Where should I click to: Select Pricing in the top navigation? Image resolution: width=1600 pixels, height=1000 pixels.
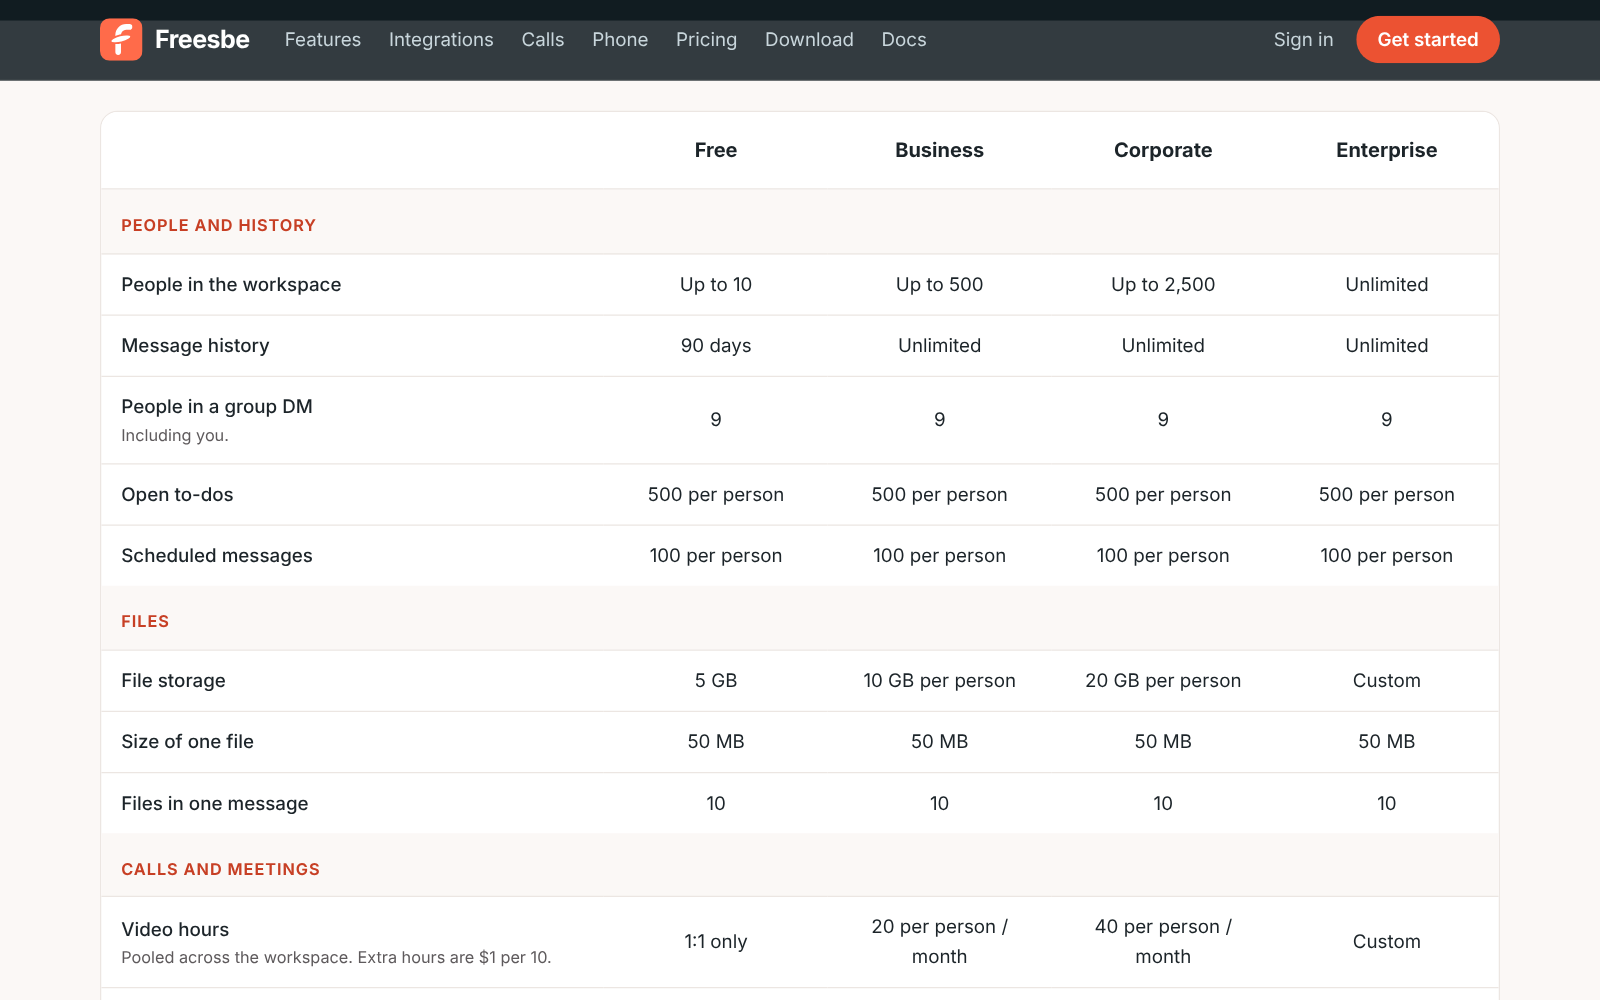click(706, 40)
